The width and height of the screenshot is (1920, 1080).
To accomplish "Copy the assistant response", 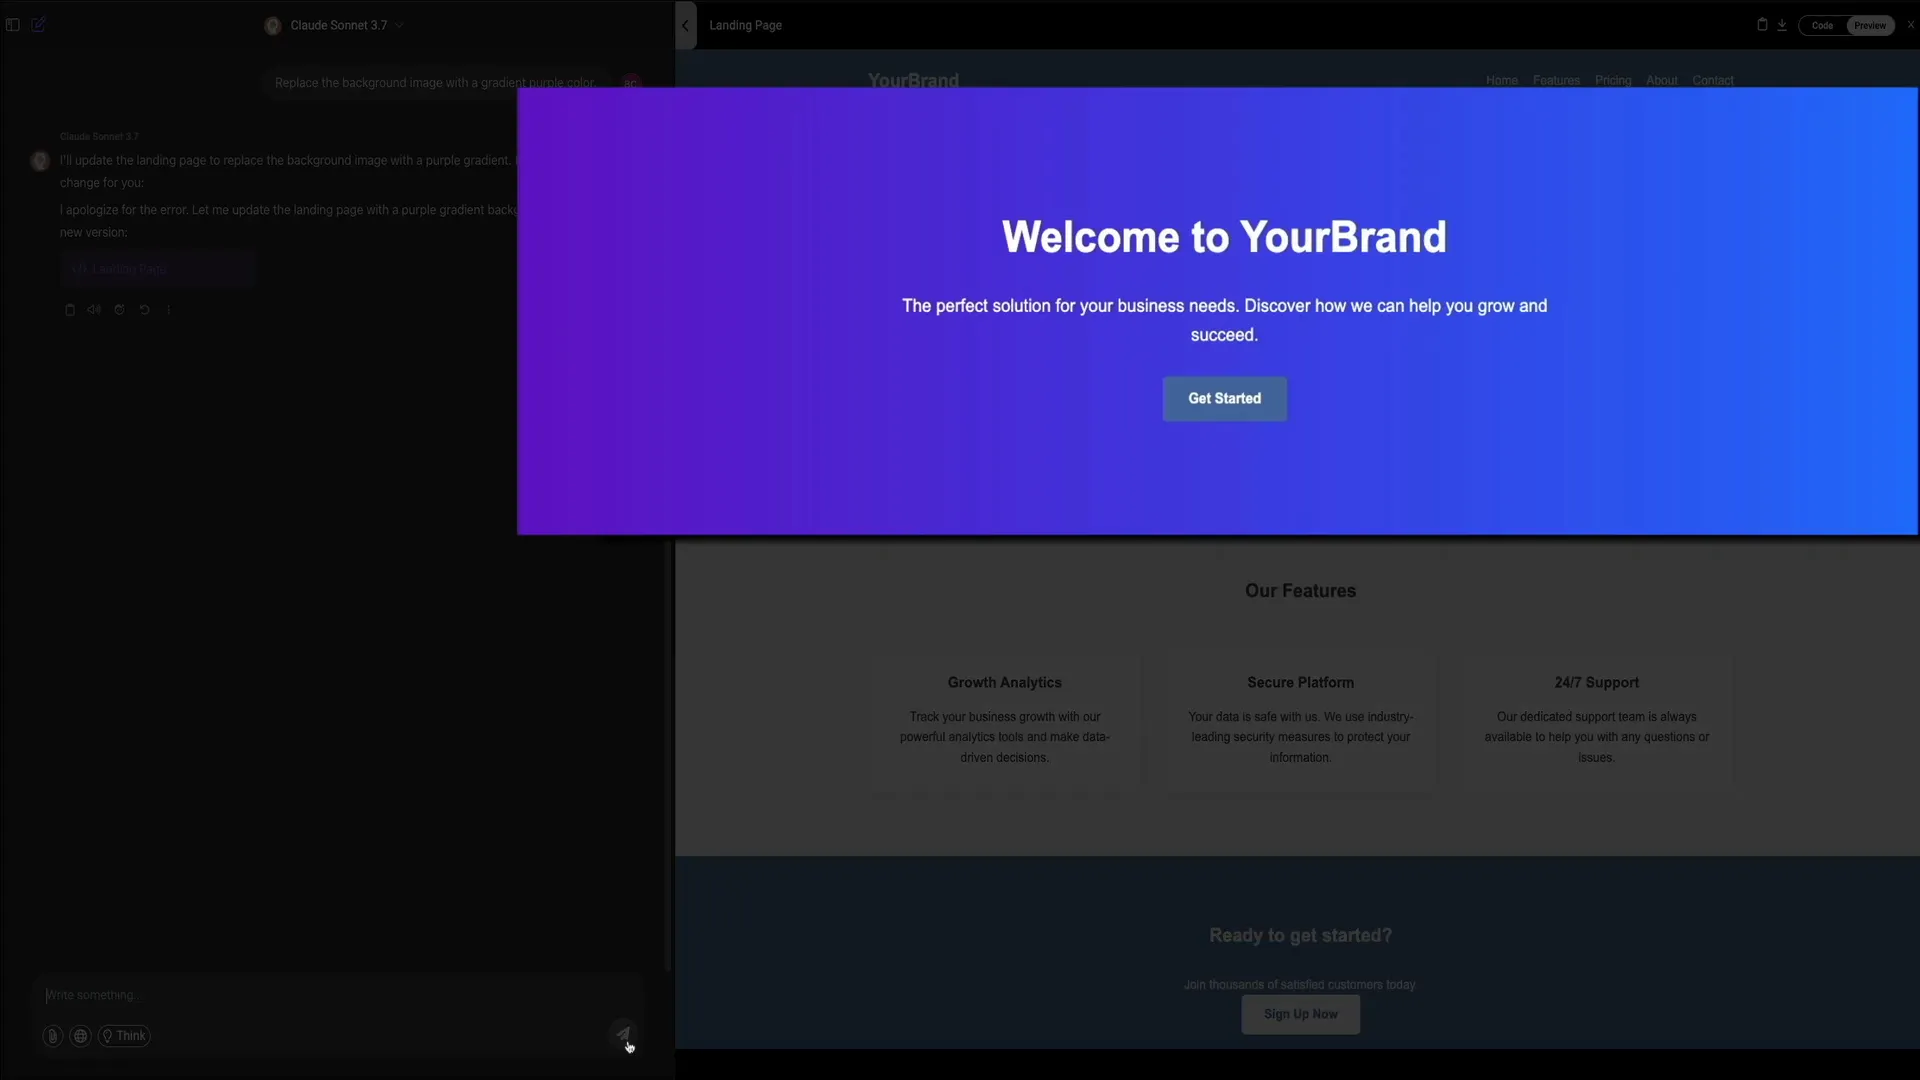I will tap(70, 310).
